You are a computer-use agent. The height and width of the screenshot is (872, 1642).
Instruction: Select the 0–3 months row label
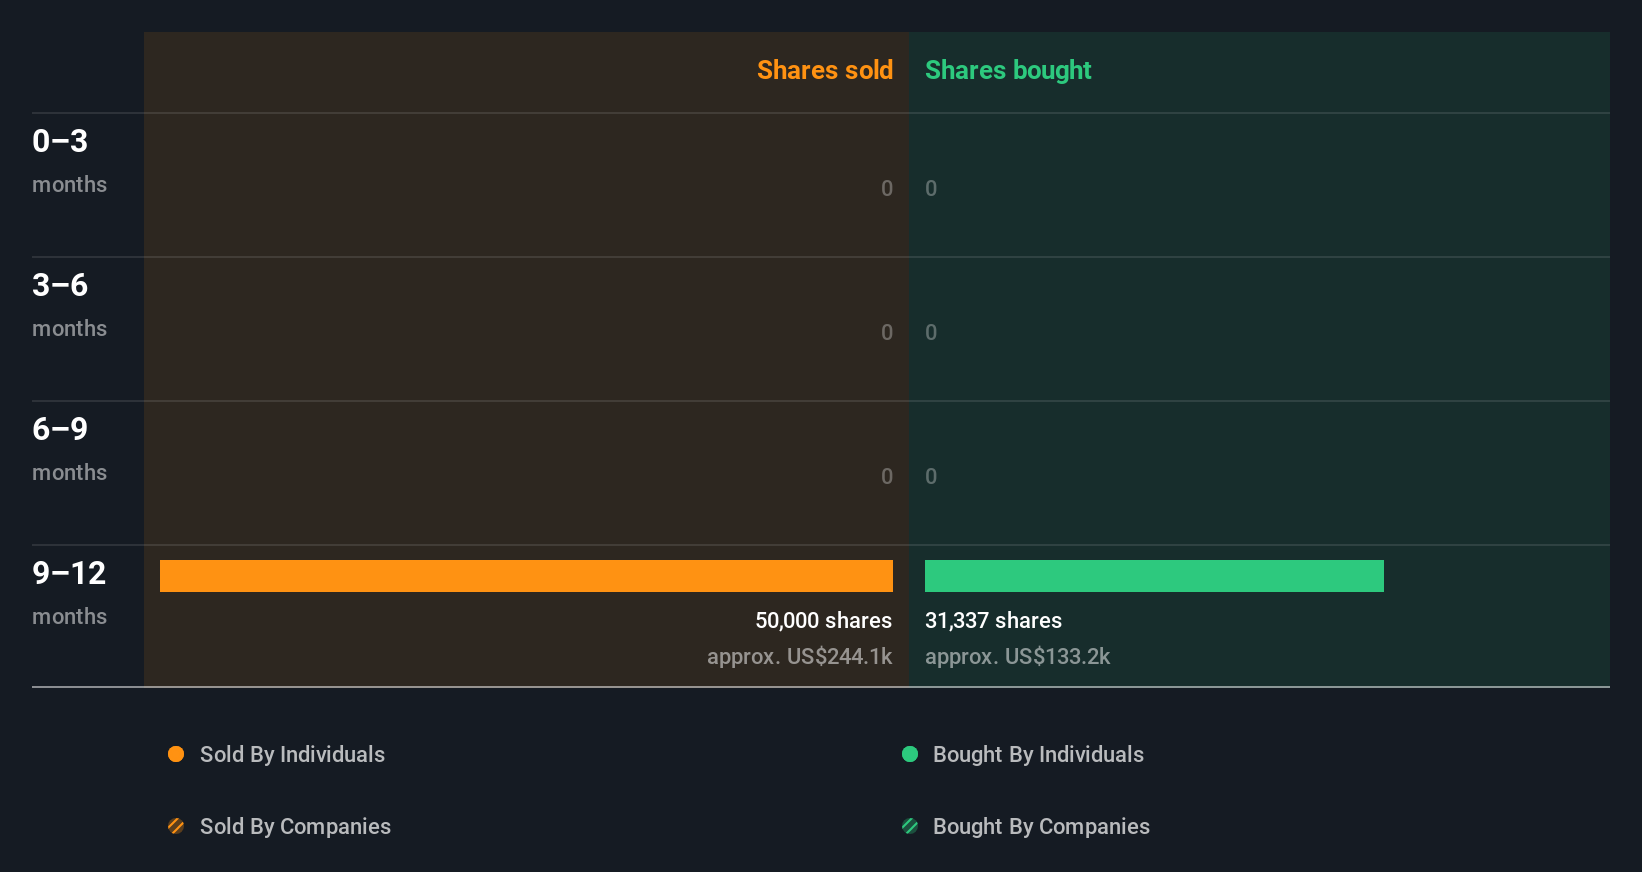[x=69, y=161]
